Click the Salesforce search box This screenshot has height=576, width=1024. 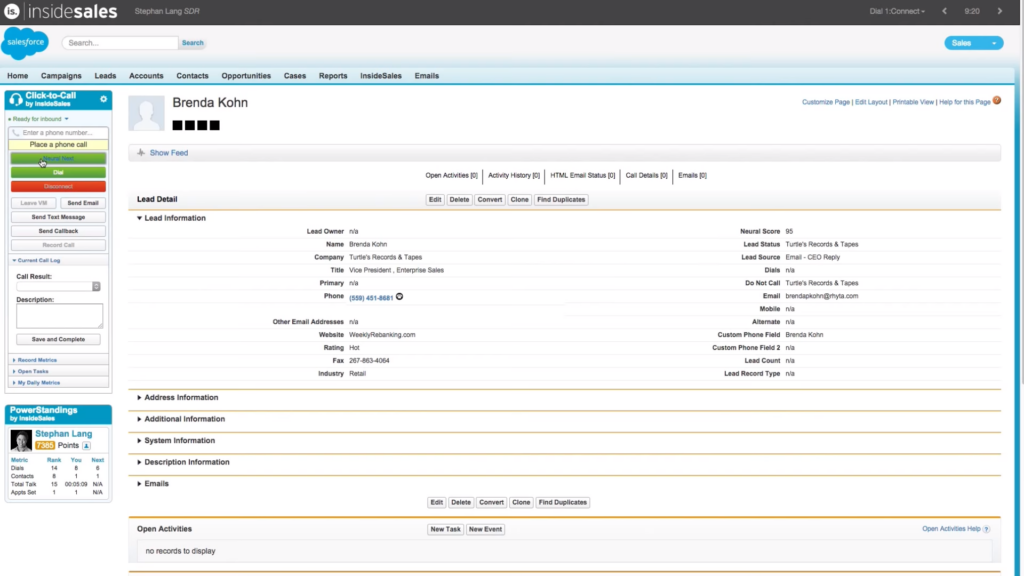pyautogui.click(x=120, y=42)
